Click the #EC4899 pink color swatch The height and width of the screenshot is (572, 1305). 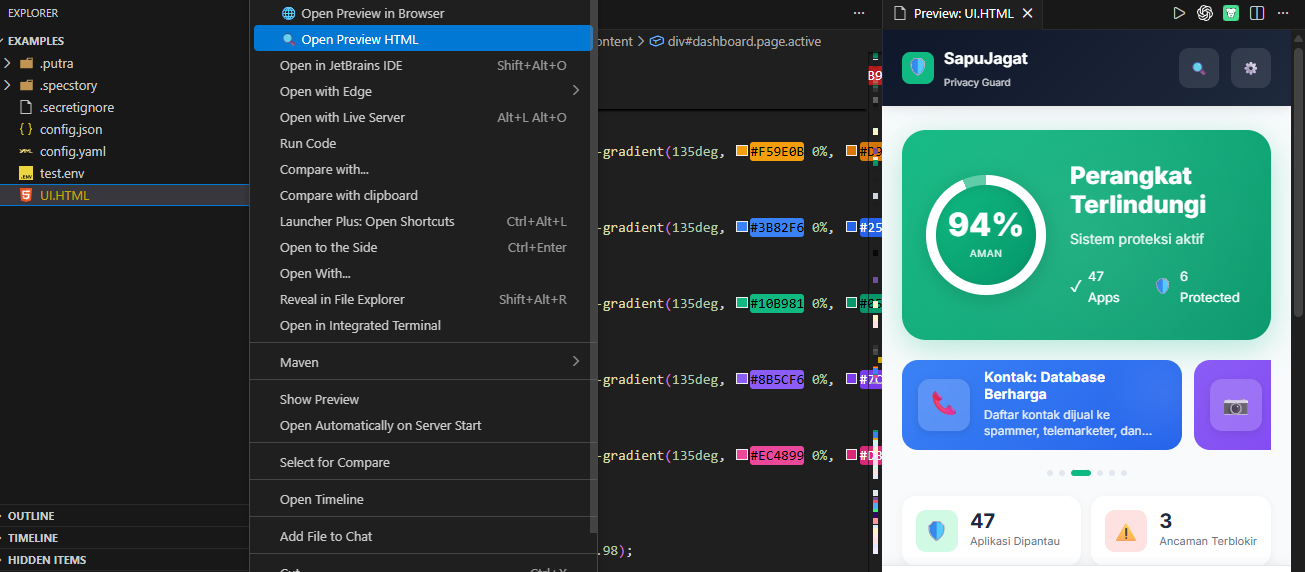[x=742, y=455]
